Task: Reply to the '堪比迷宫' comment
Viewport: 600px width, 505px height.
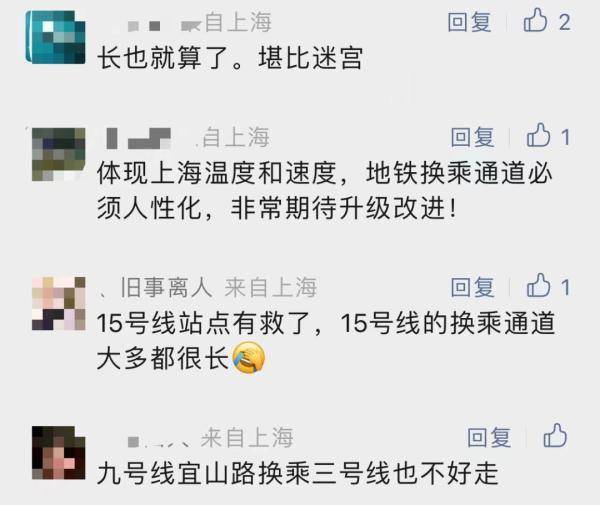Action: click(x=470, y=22)
